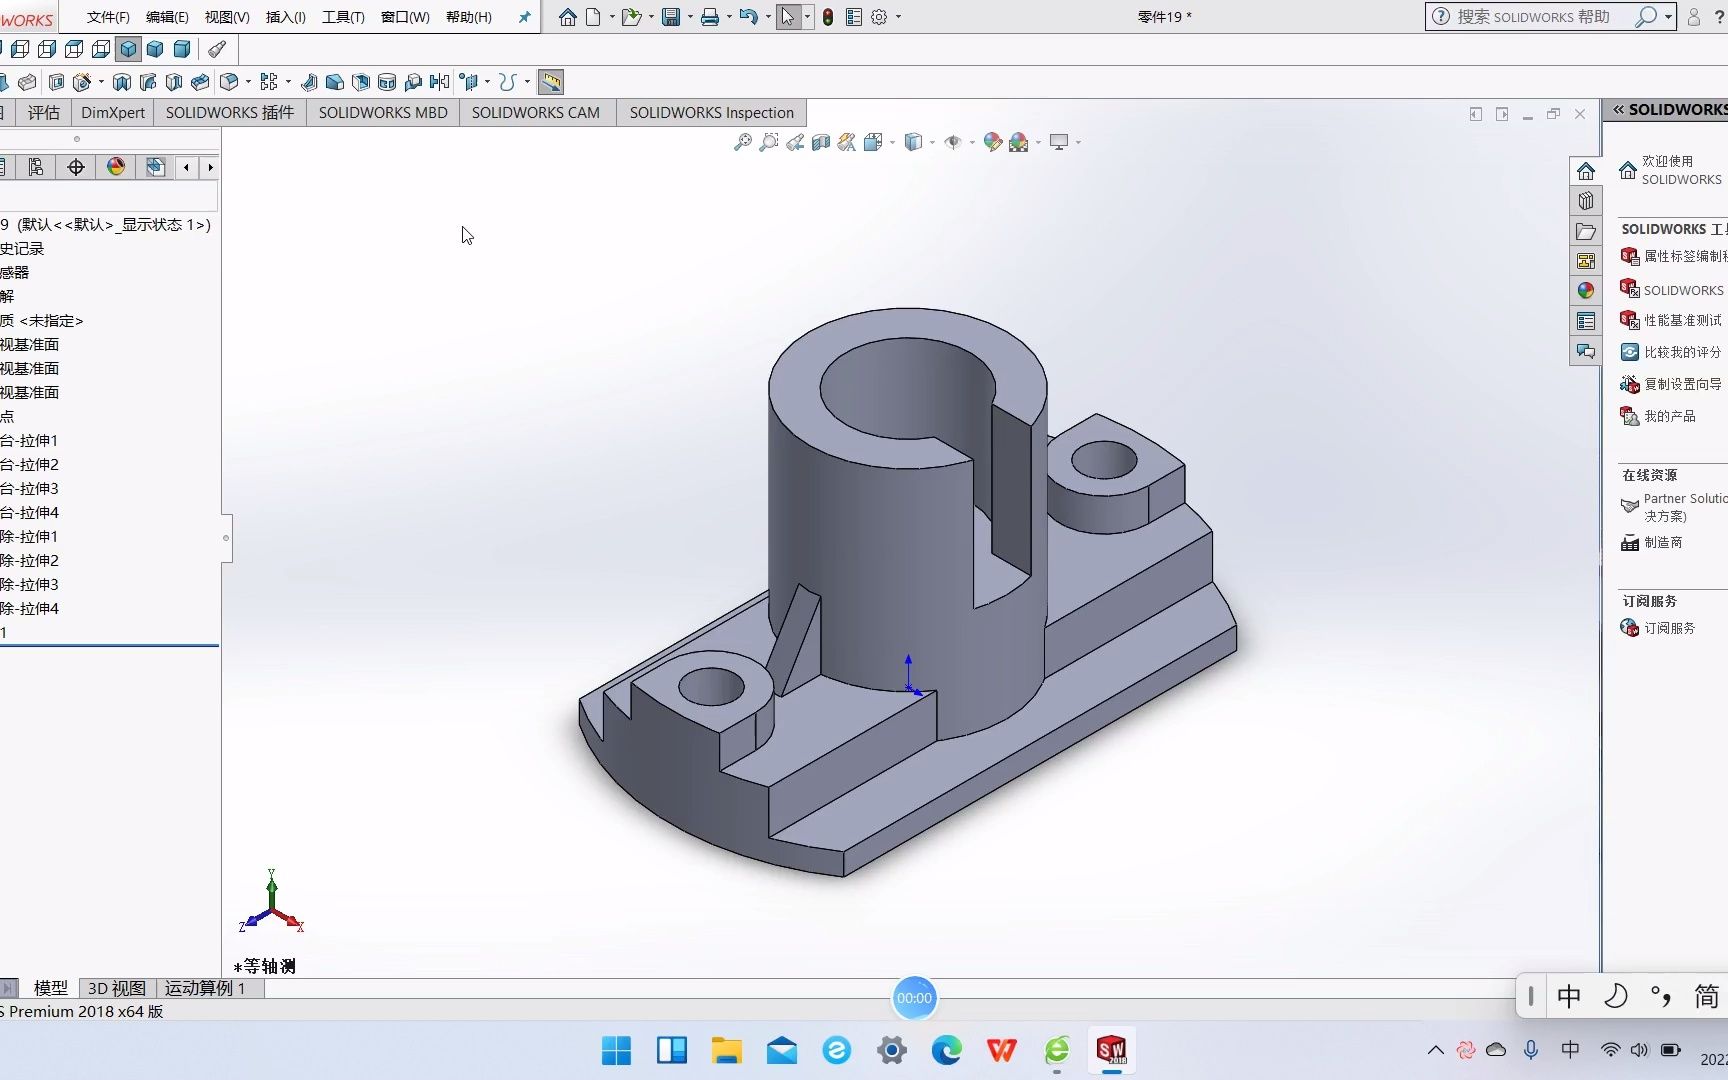Select the 3D 视图 tab at bottom
Screen dimensions: 1728x1080
[115, 988]
